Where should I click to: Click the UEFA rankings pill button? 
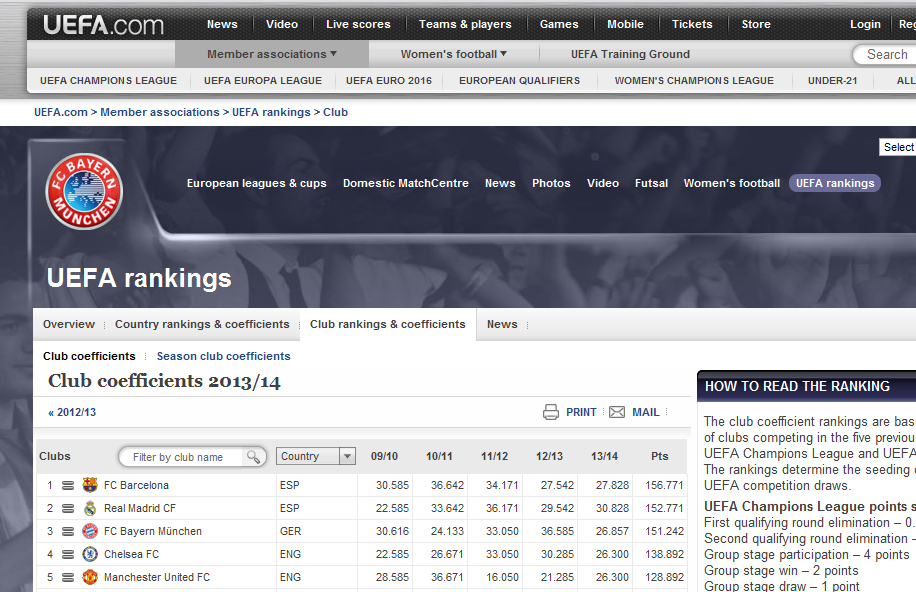click(x=835, y=183)
